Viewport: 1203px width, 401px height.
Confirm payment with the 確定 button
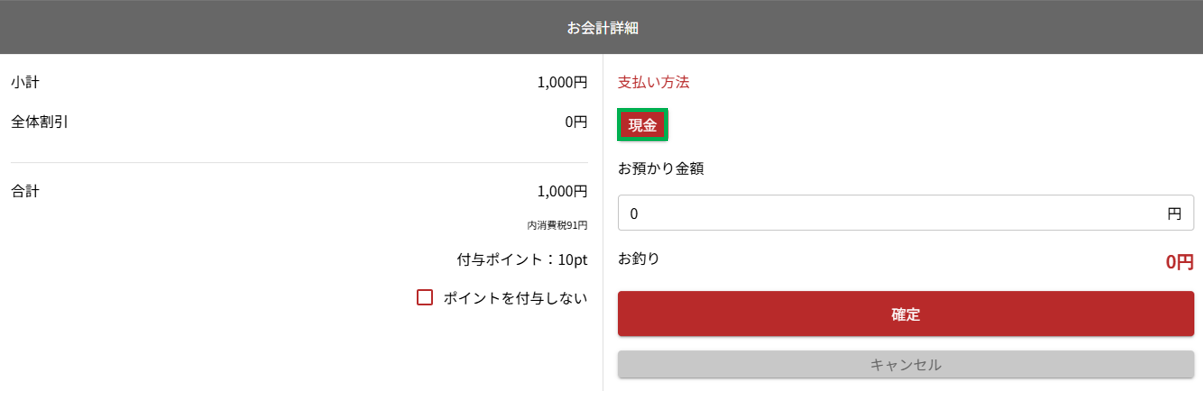[x=906, y=314]
